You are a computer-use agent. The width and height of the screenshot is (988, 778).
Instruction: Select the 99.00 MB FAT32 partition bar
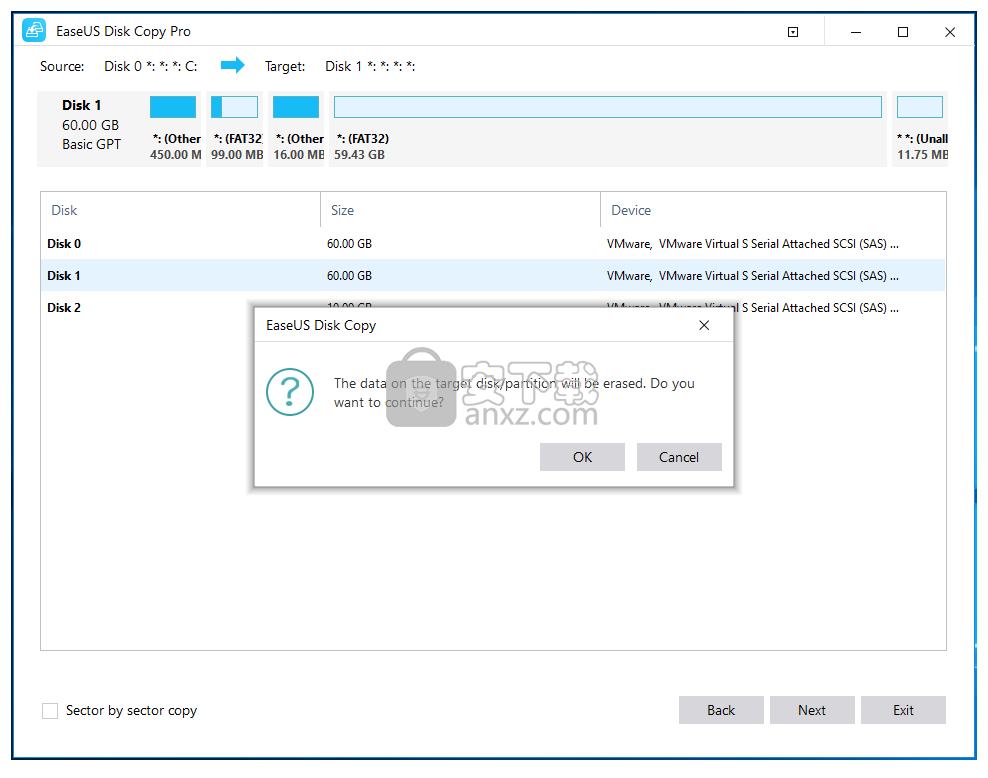pyautogui.click(x=234, y=107)
